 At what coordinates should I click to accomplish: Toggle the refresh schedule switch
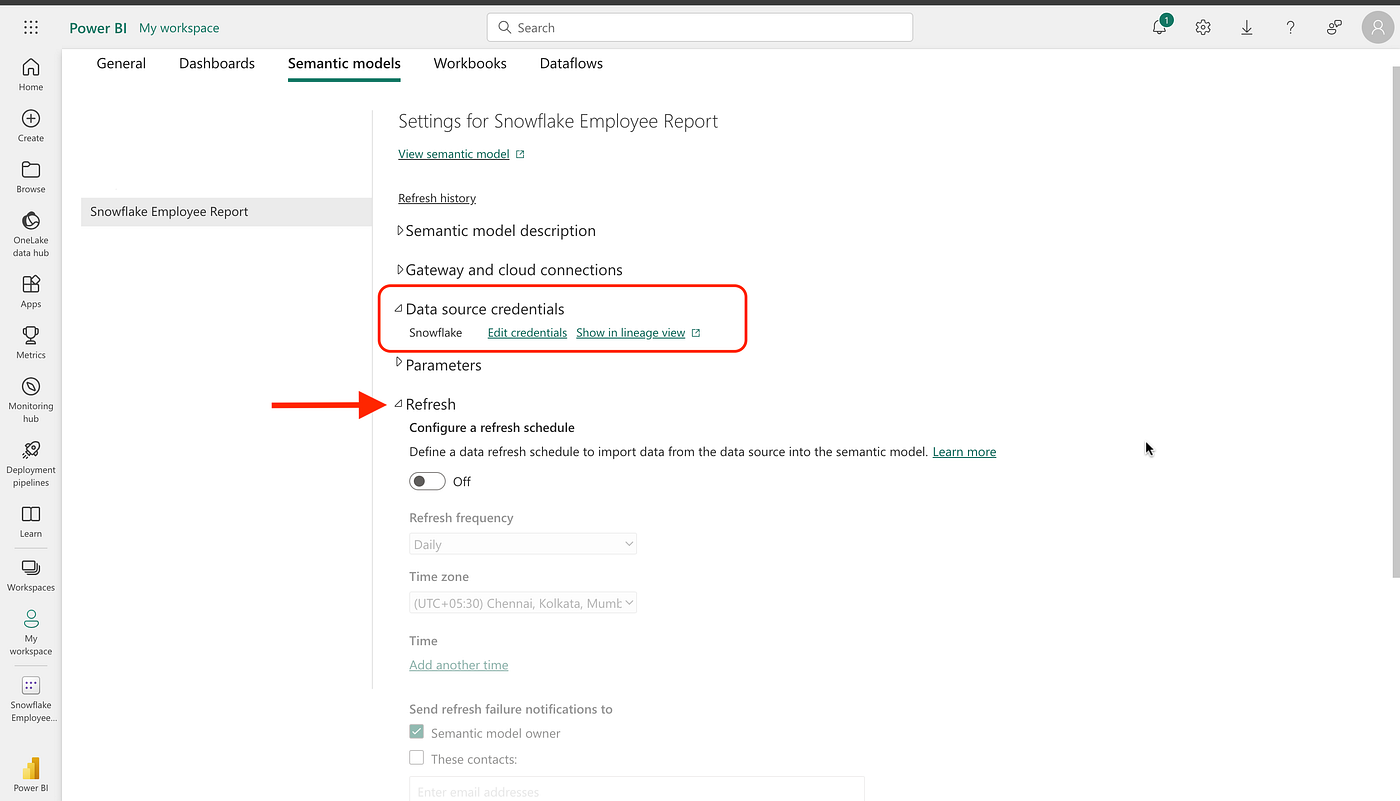(x=427, y=481)
